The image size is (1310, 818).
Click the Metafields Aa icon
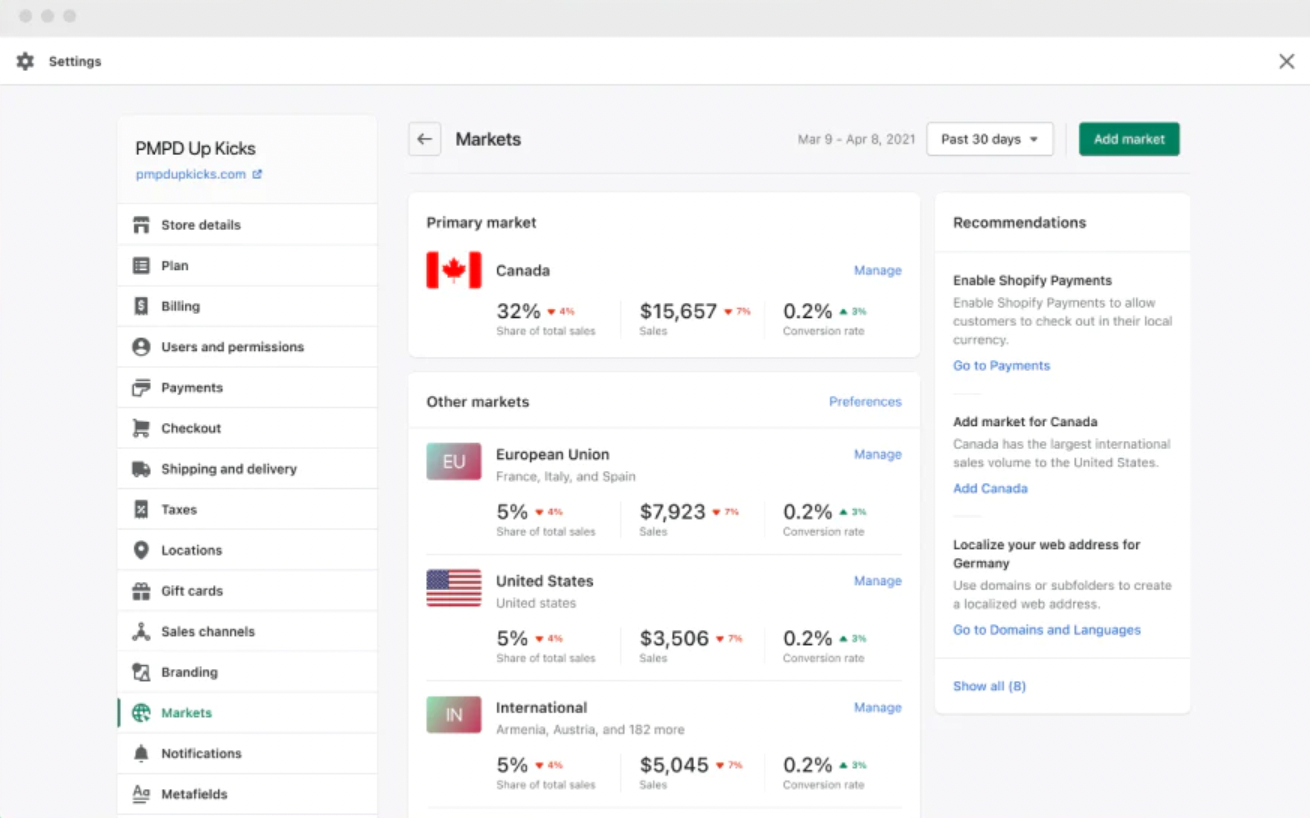click(x=141, y=794)
